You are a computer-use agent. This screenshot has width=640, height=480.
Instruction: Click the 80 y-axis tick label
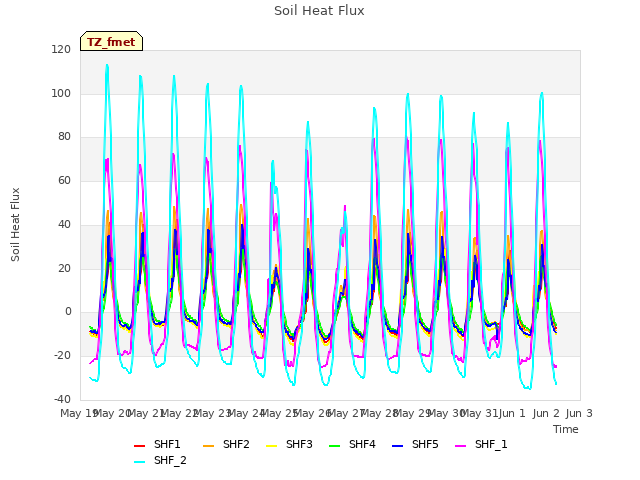click(x=64, y=137)
